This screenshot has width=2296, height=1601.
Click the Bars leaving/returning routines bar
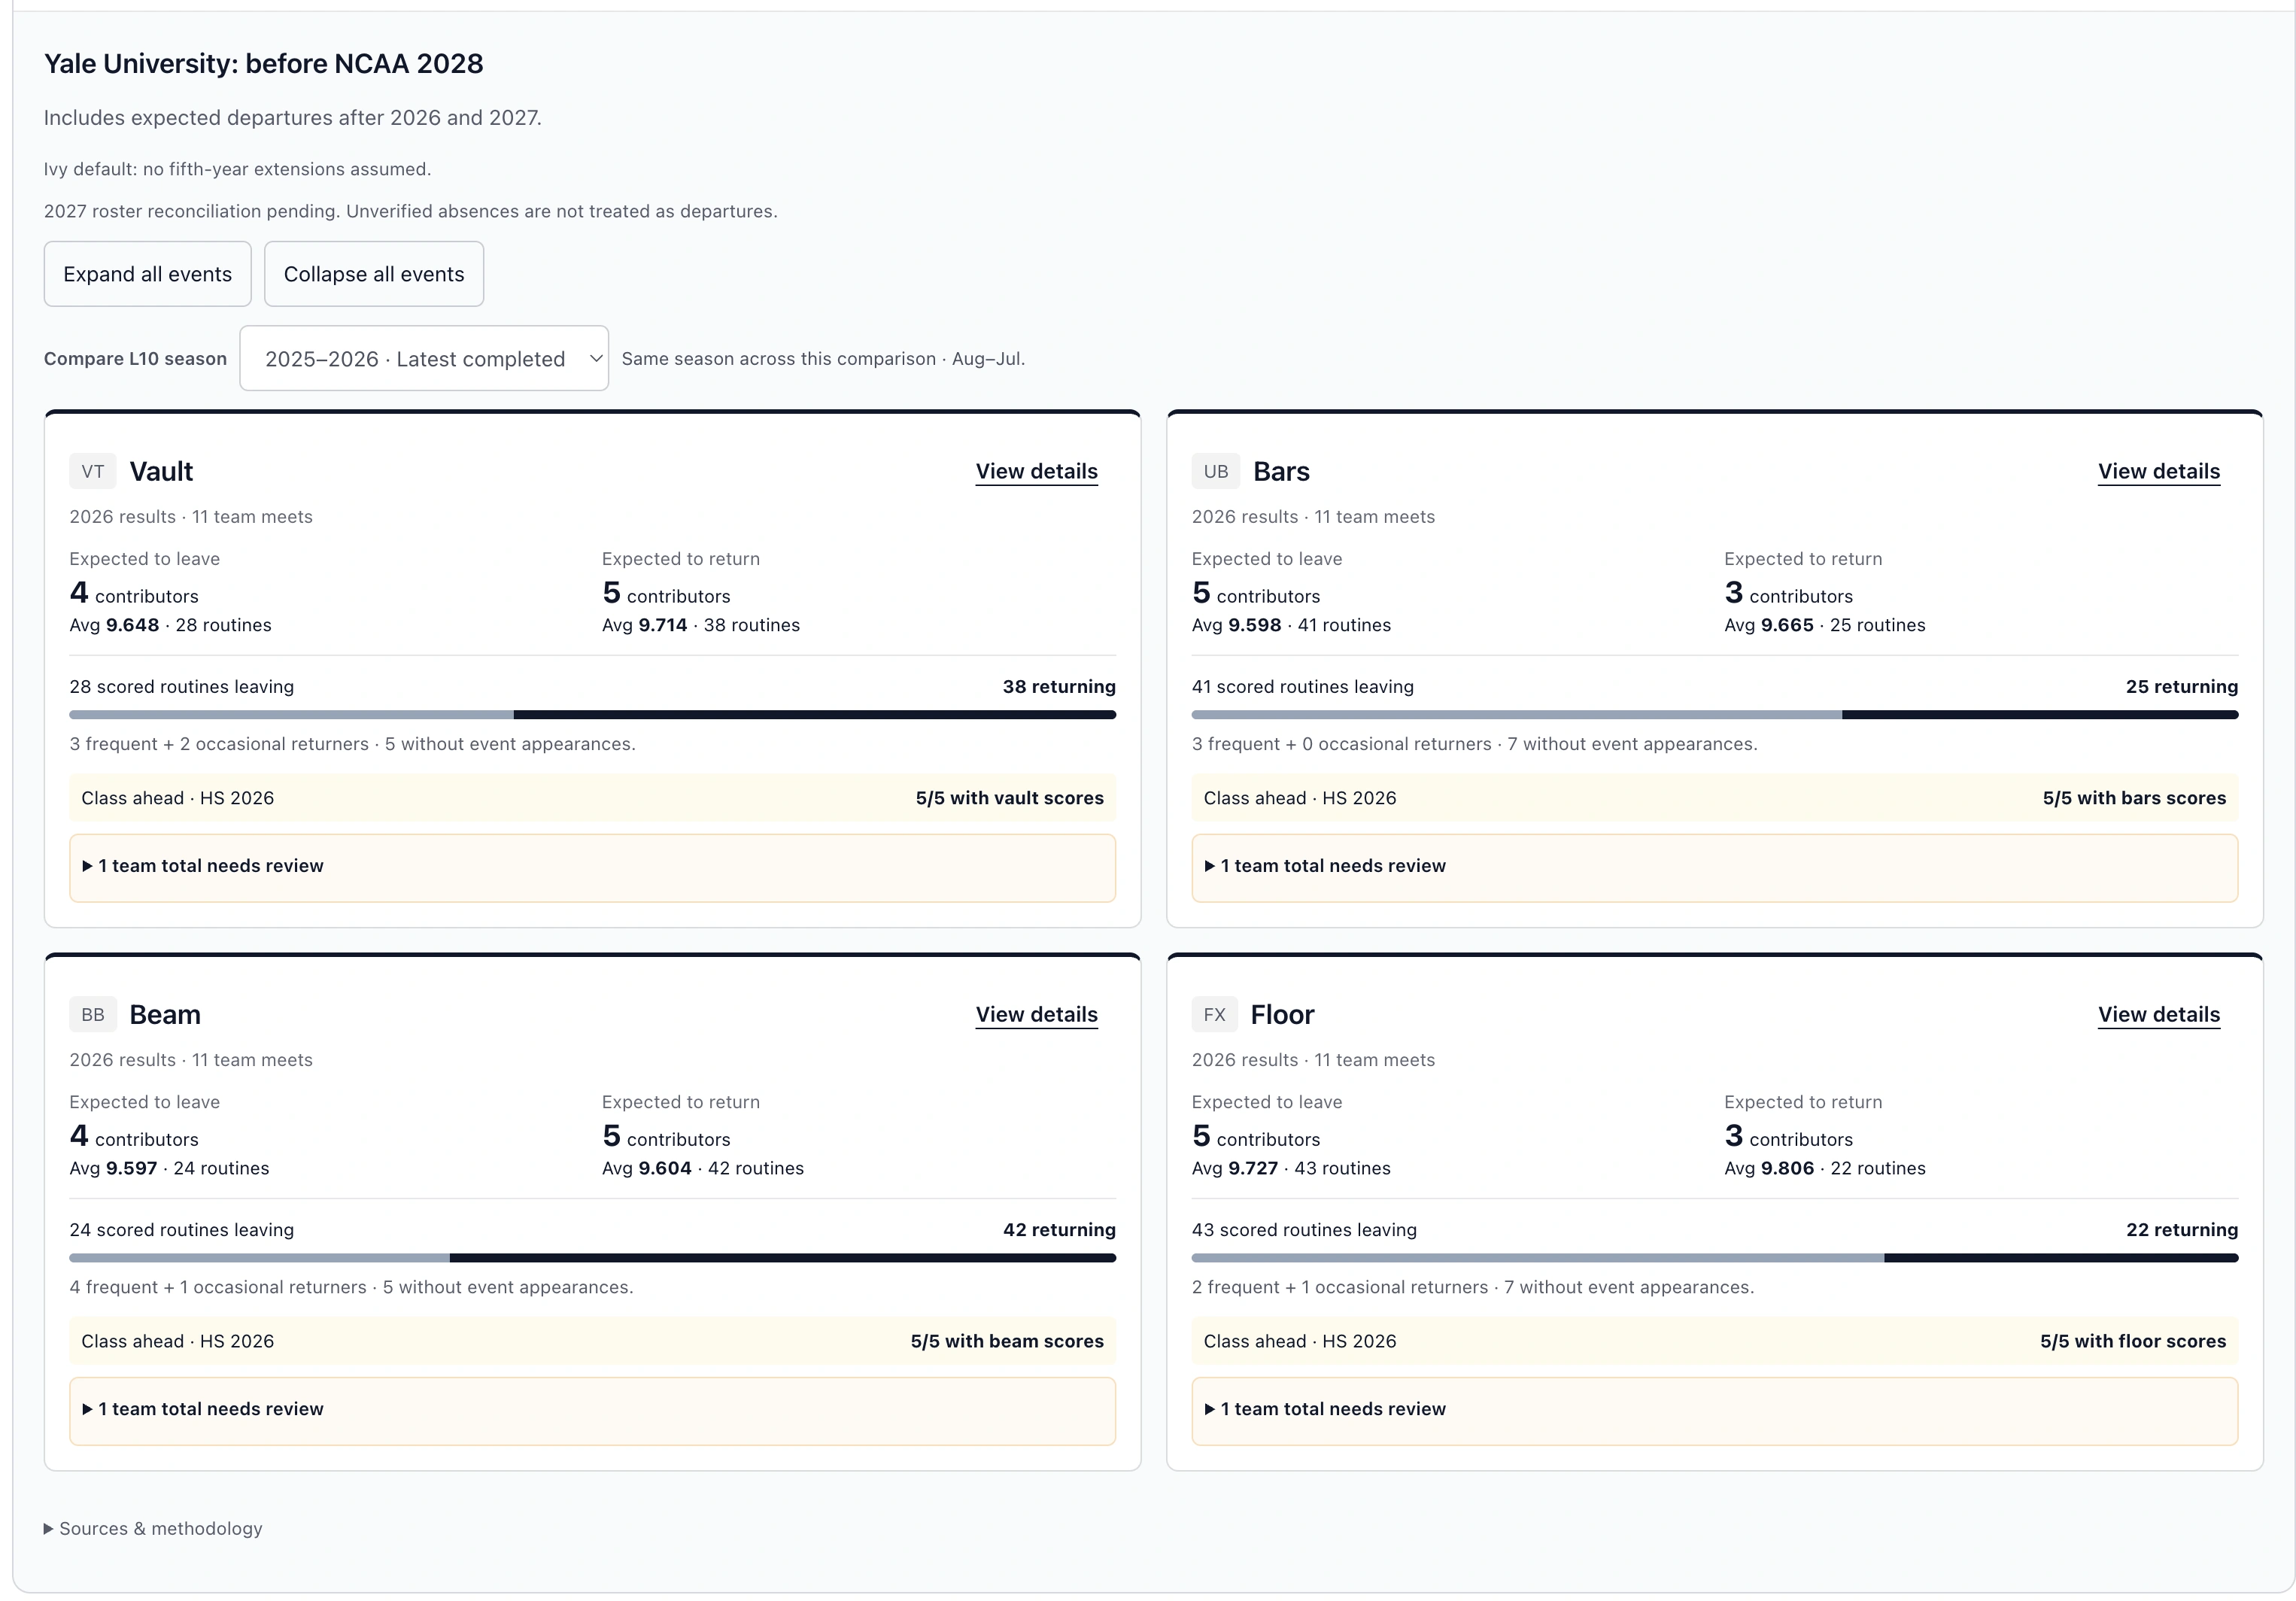[1714, 715]
